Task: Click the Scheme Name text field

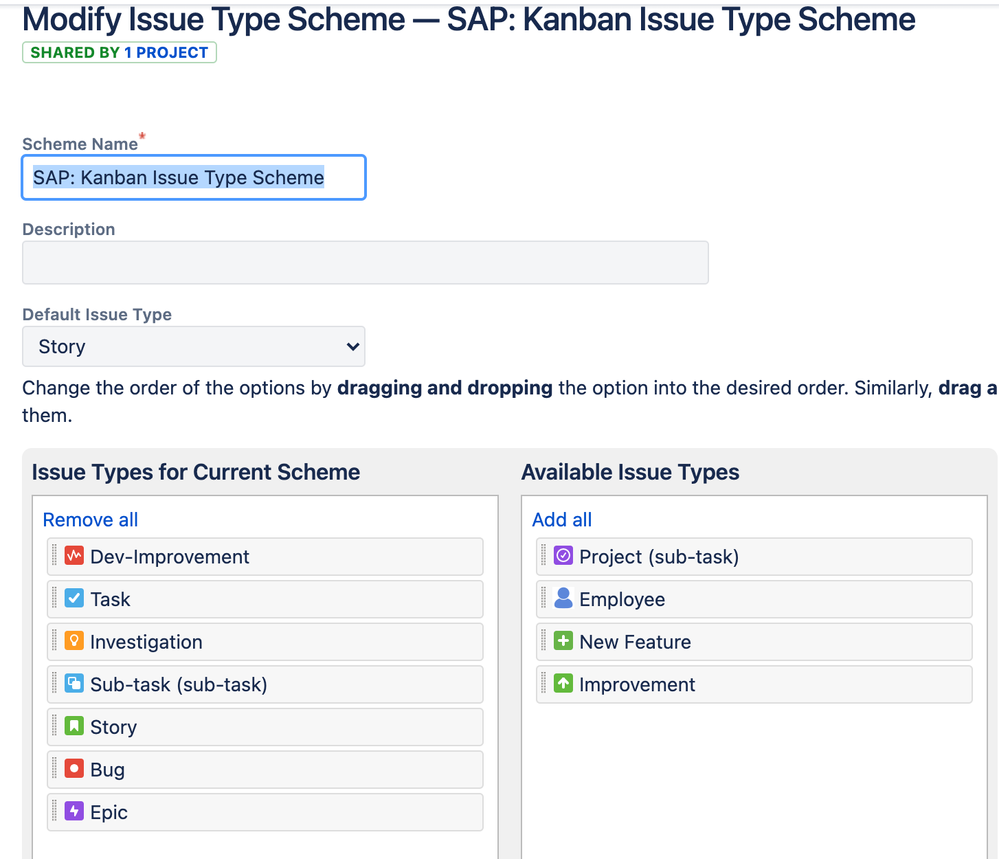Action: click(x=193, y=178)
